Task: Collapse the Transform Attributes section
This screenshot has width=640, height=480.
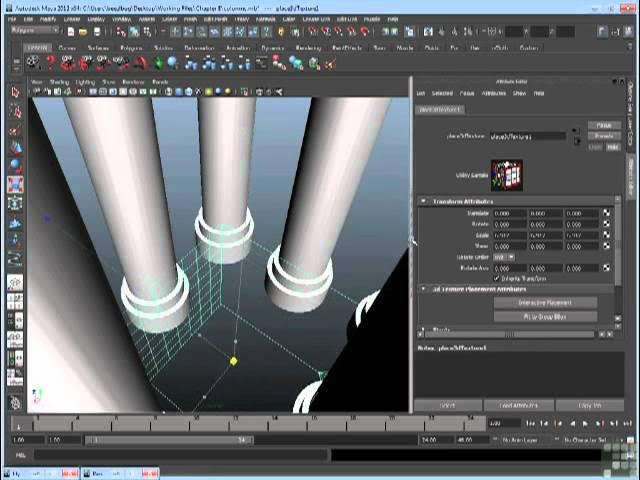Action: pyautogui.click(x=423, y=201)
